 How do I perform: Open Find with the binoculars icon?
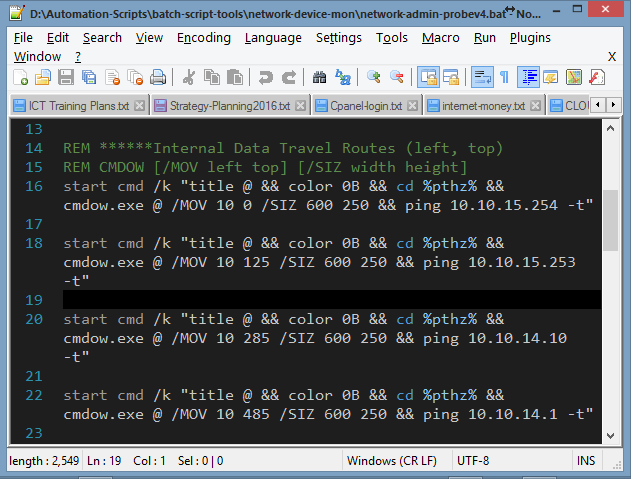point(320,77)
